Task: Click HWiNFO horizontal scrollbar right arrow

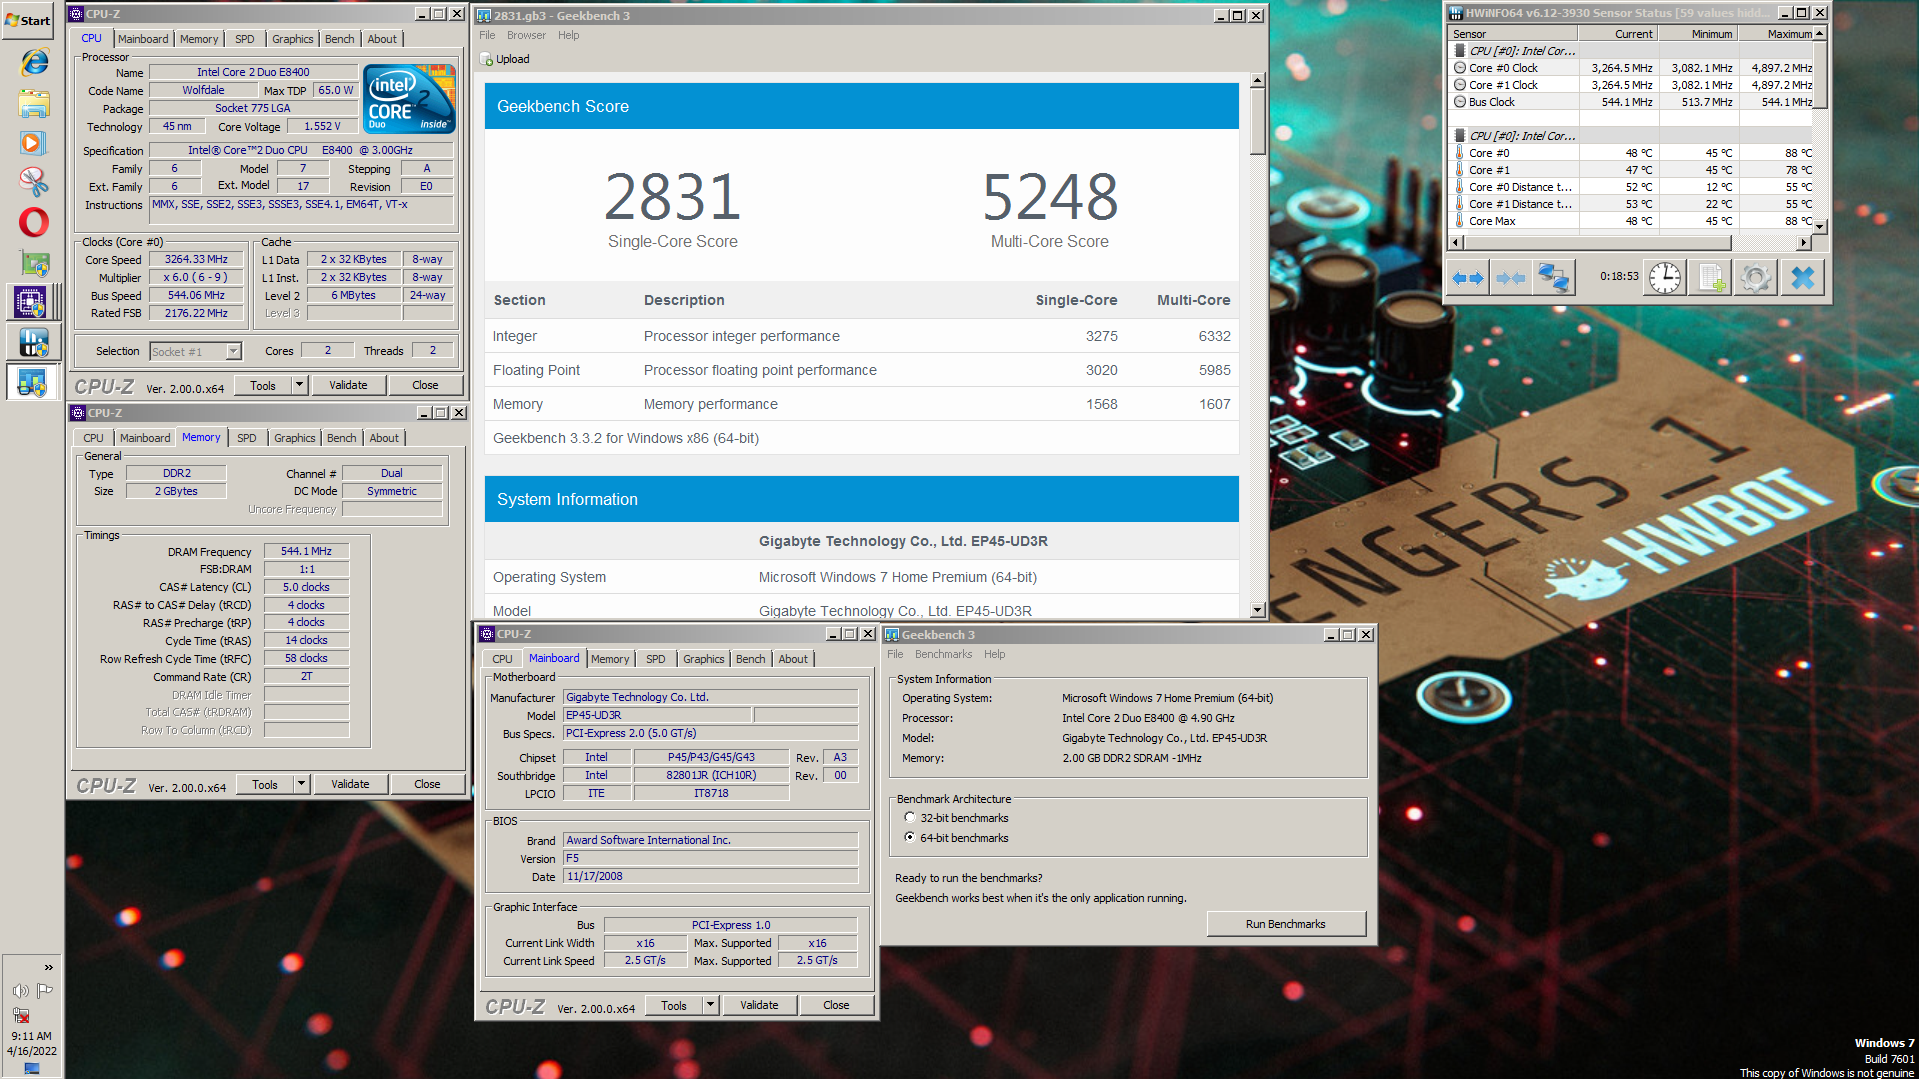Action: [1803, 242]
